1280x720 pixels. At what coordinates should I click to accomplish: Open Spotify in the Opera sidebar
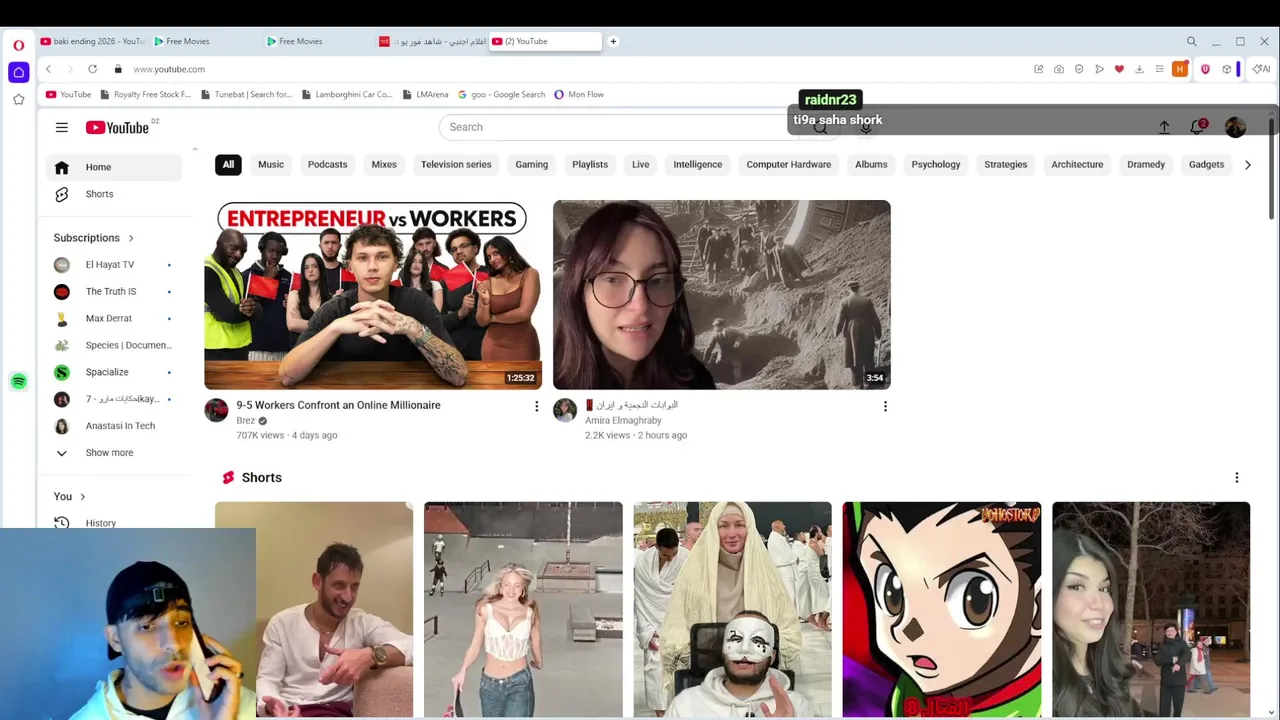coord(18,381)
